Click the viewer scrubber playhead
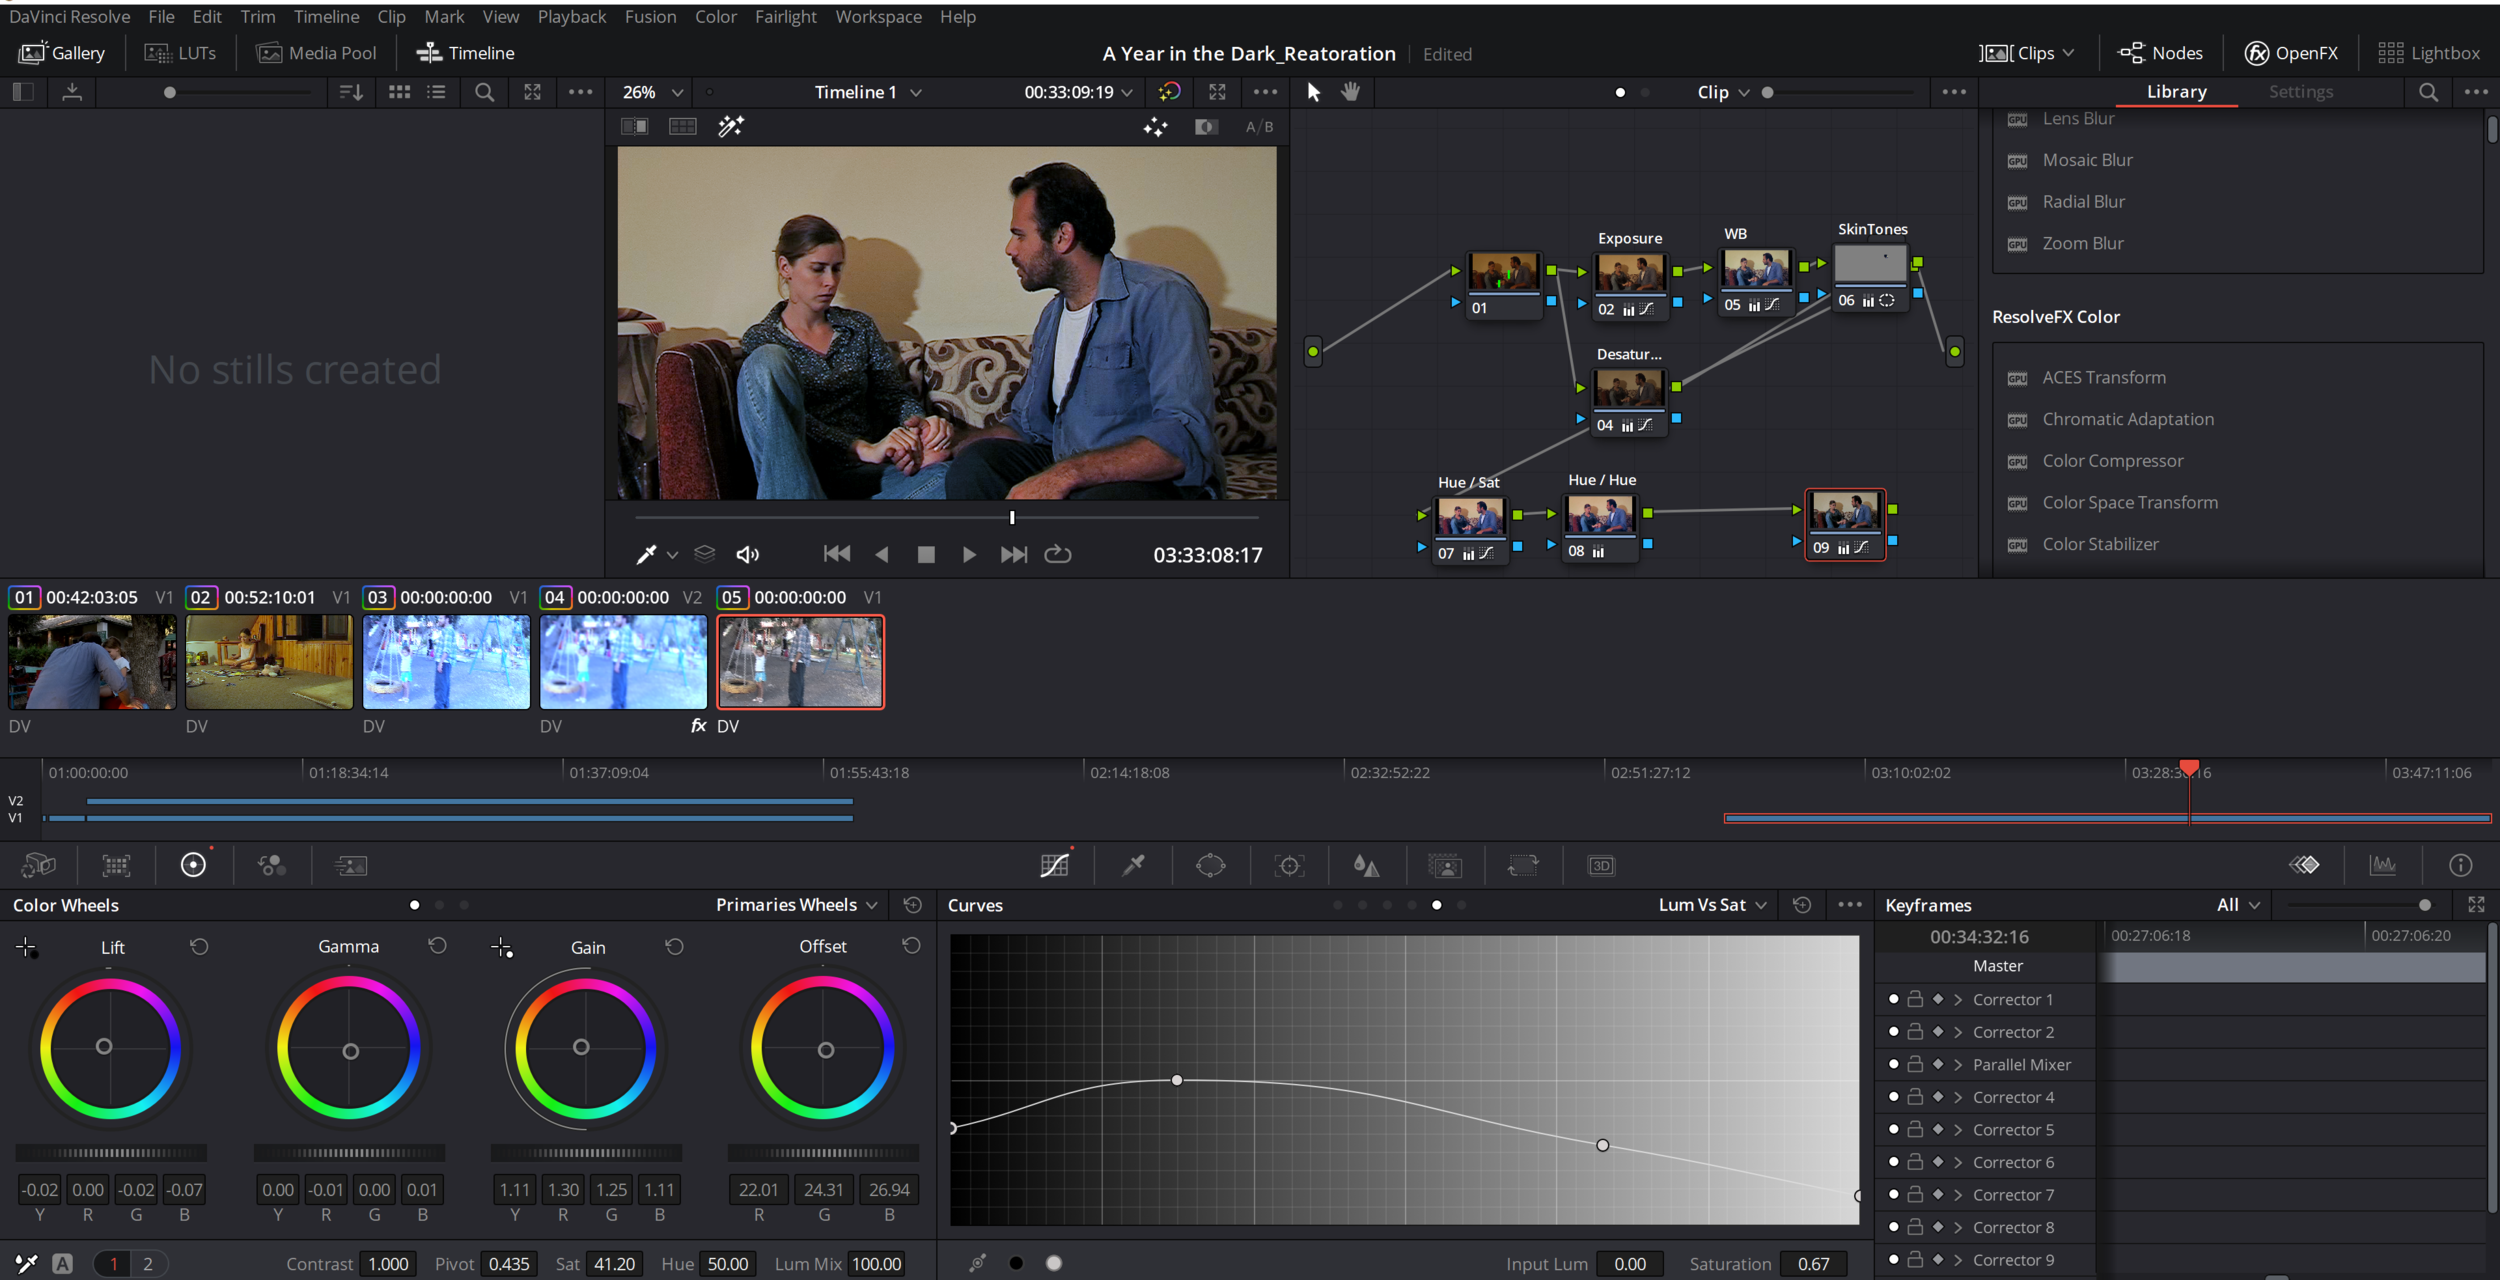Screen dimensions: 2500x1280 coord(1012,517)
